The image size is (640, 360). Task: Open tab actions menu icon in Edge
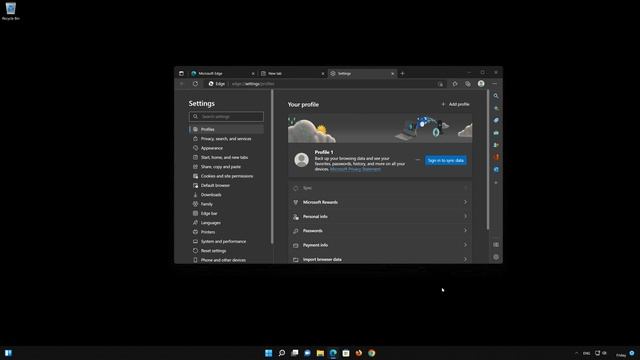tap(181, 73)
